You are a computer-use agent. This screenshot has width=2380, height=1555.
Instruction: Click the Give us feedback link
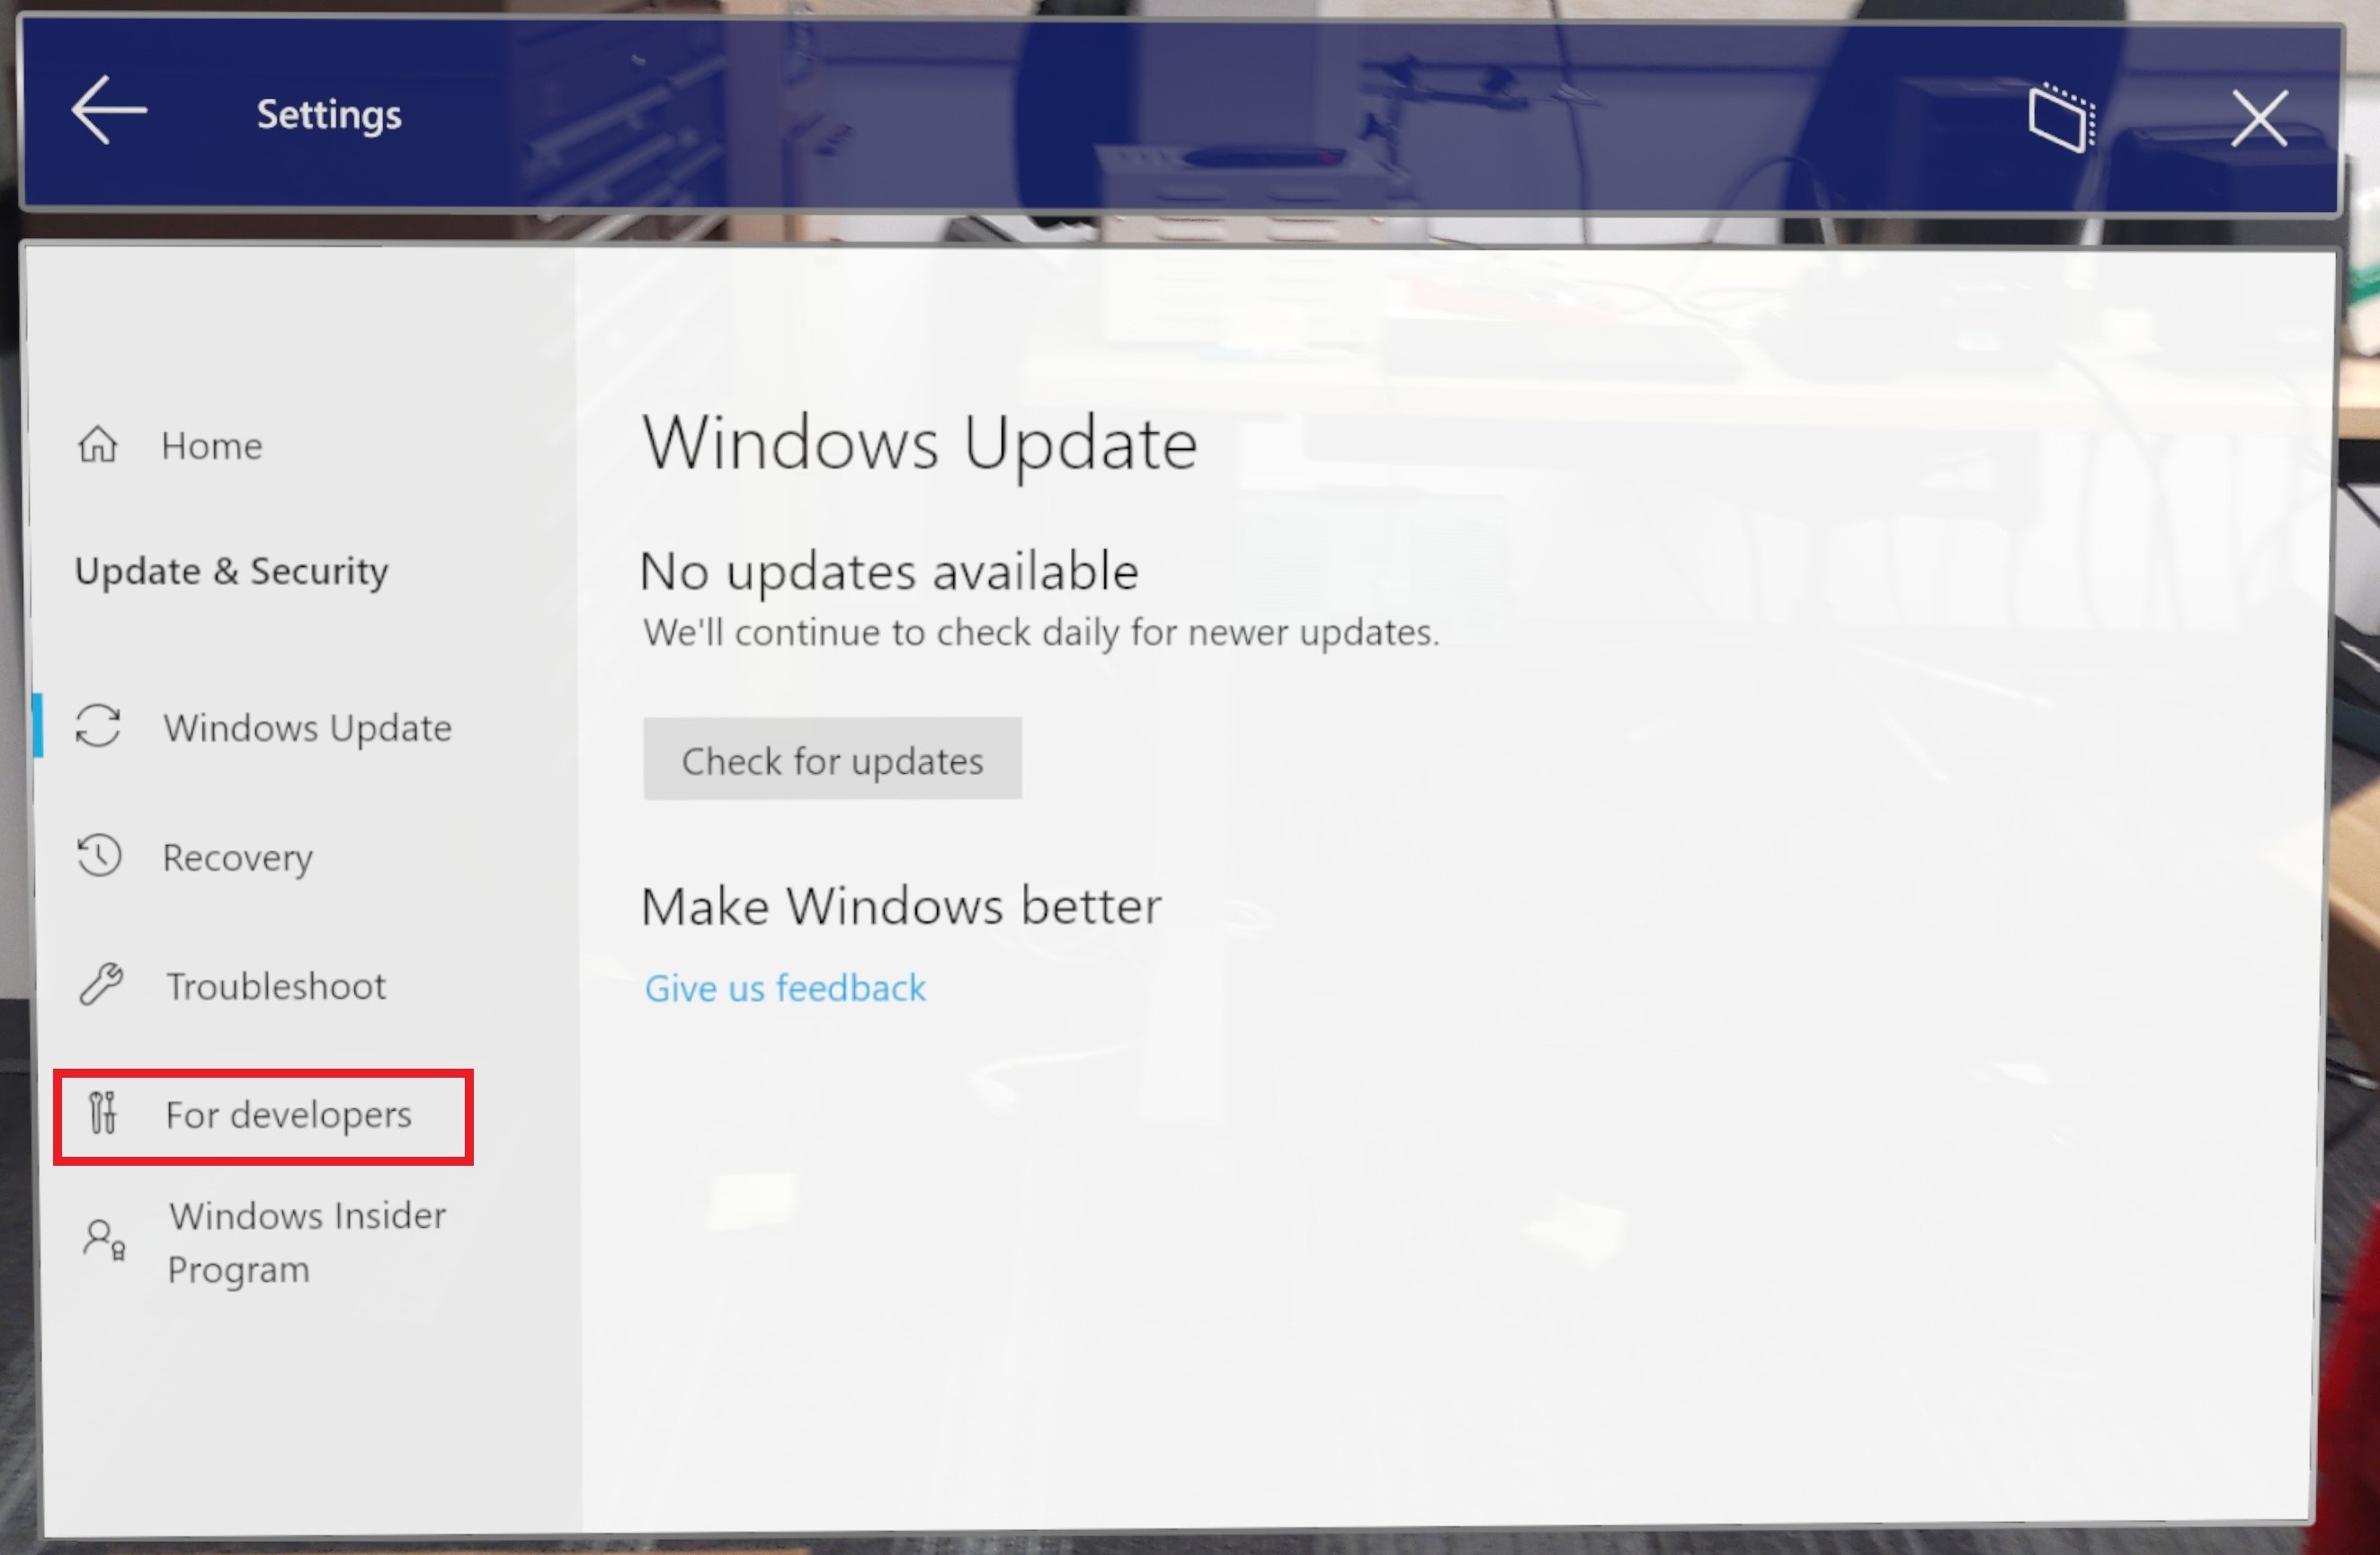(x=787, y=988)
